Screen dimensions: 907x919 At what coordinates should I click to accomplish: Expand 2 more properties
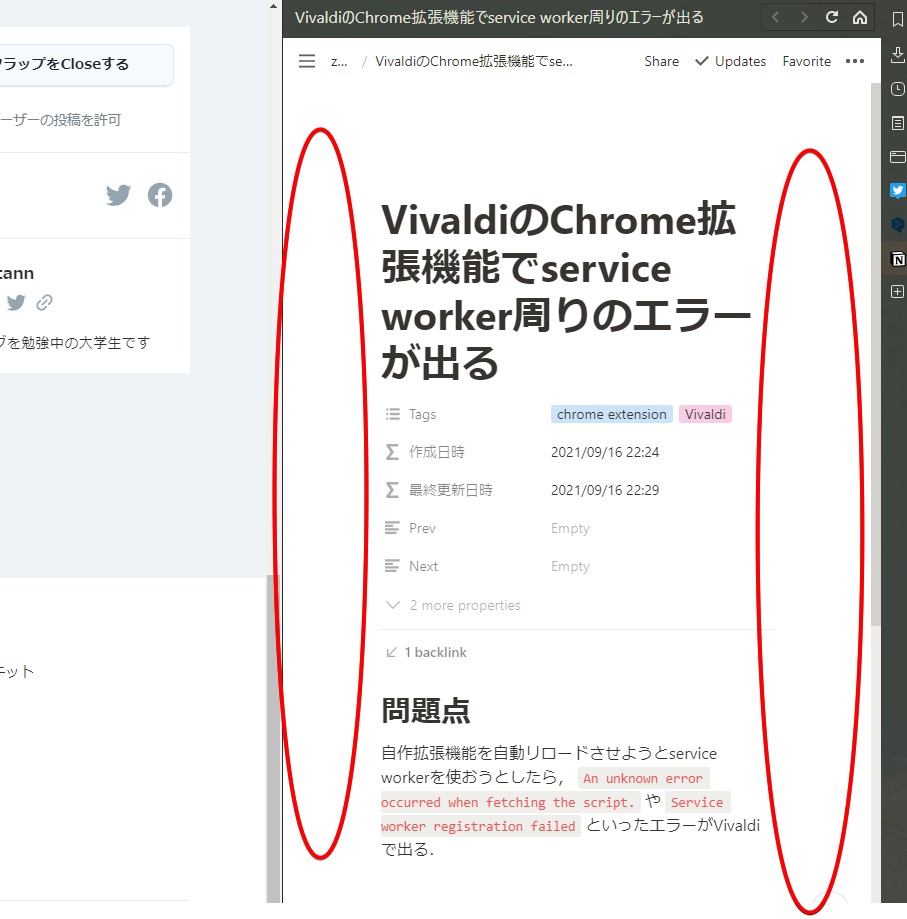tap(453, 605)
